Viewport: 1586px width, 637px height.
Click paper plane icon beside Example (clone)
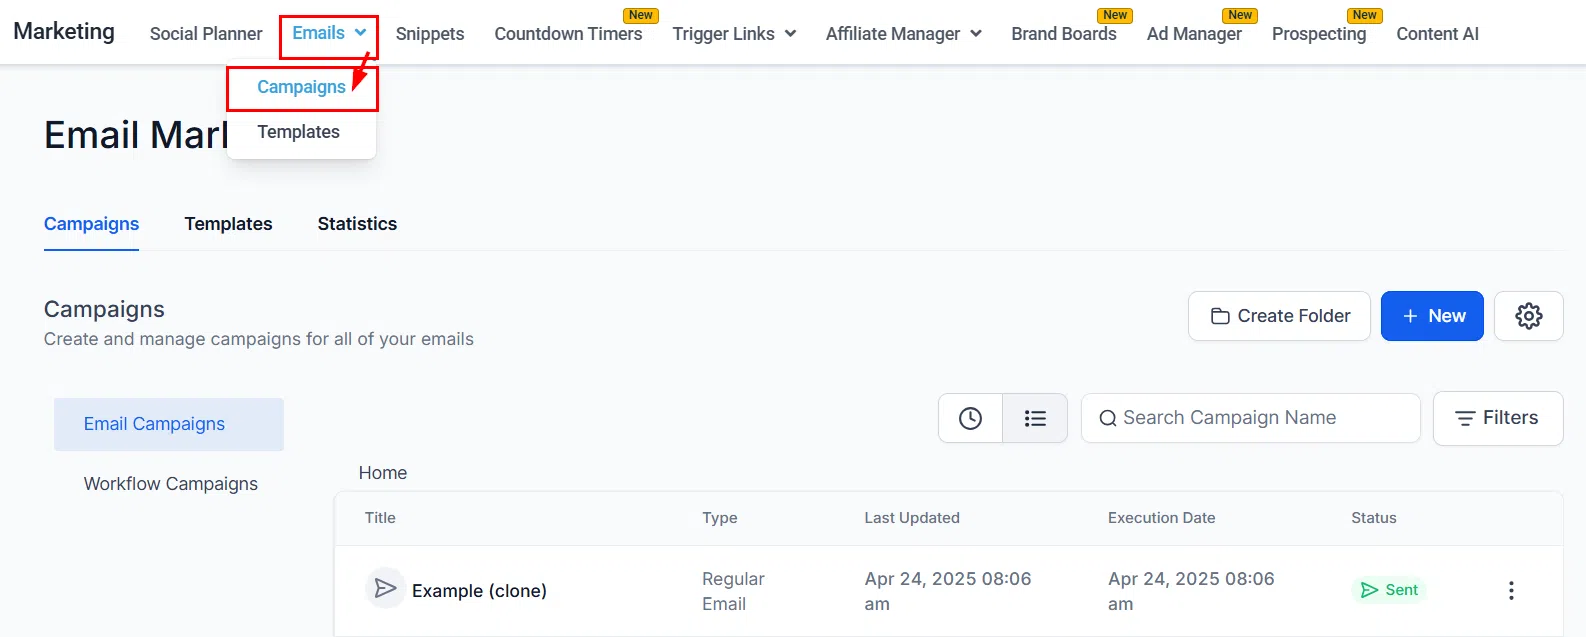(x=385, y=589)
